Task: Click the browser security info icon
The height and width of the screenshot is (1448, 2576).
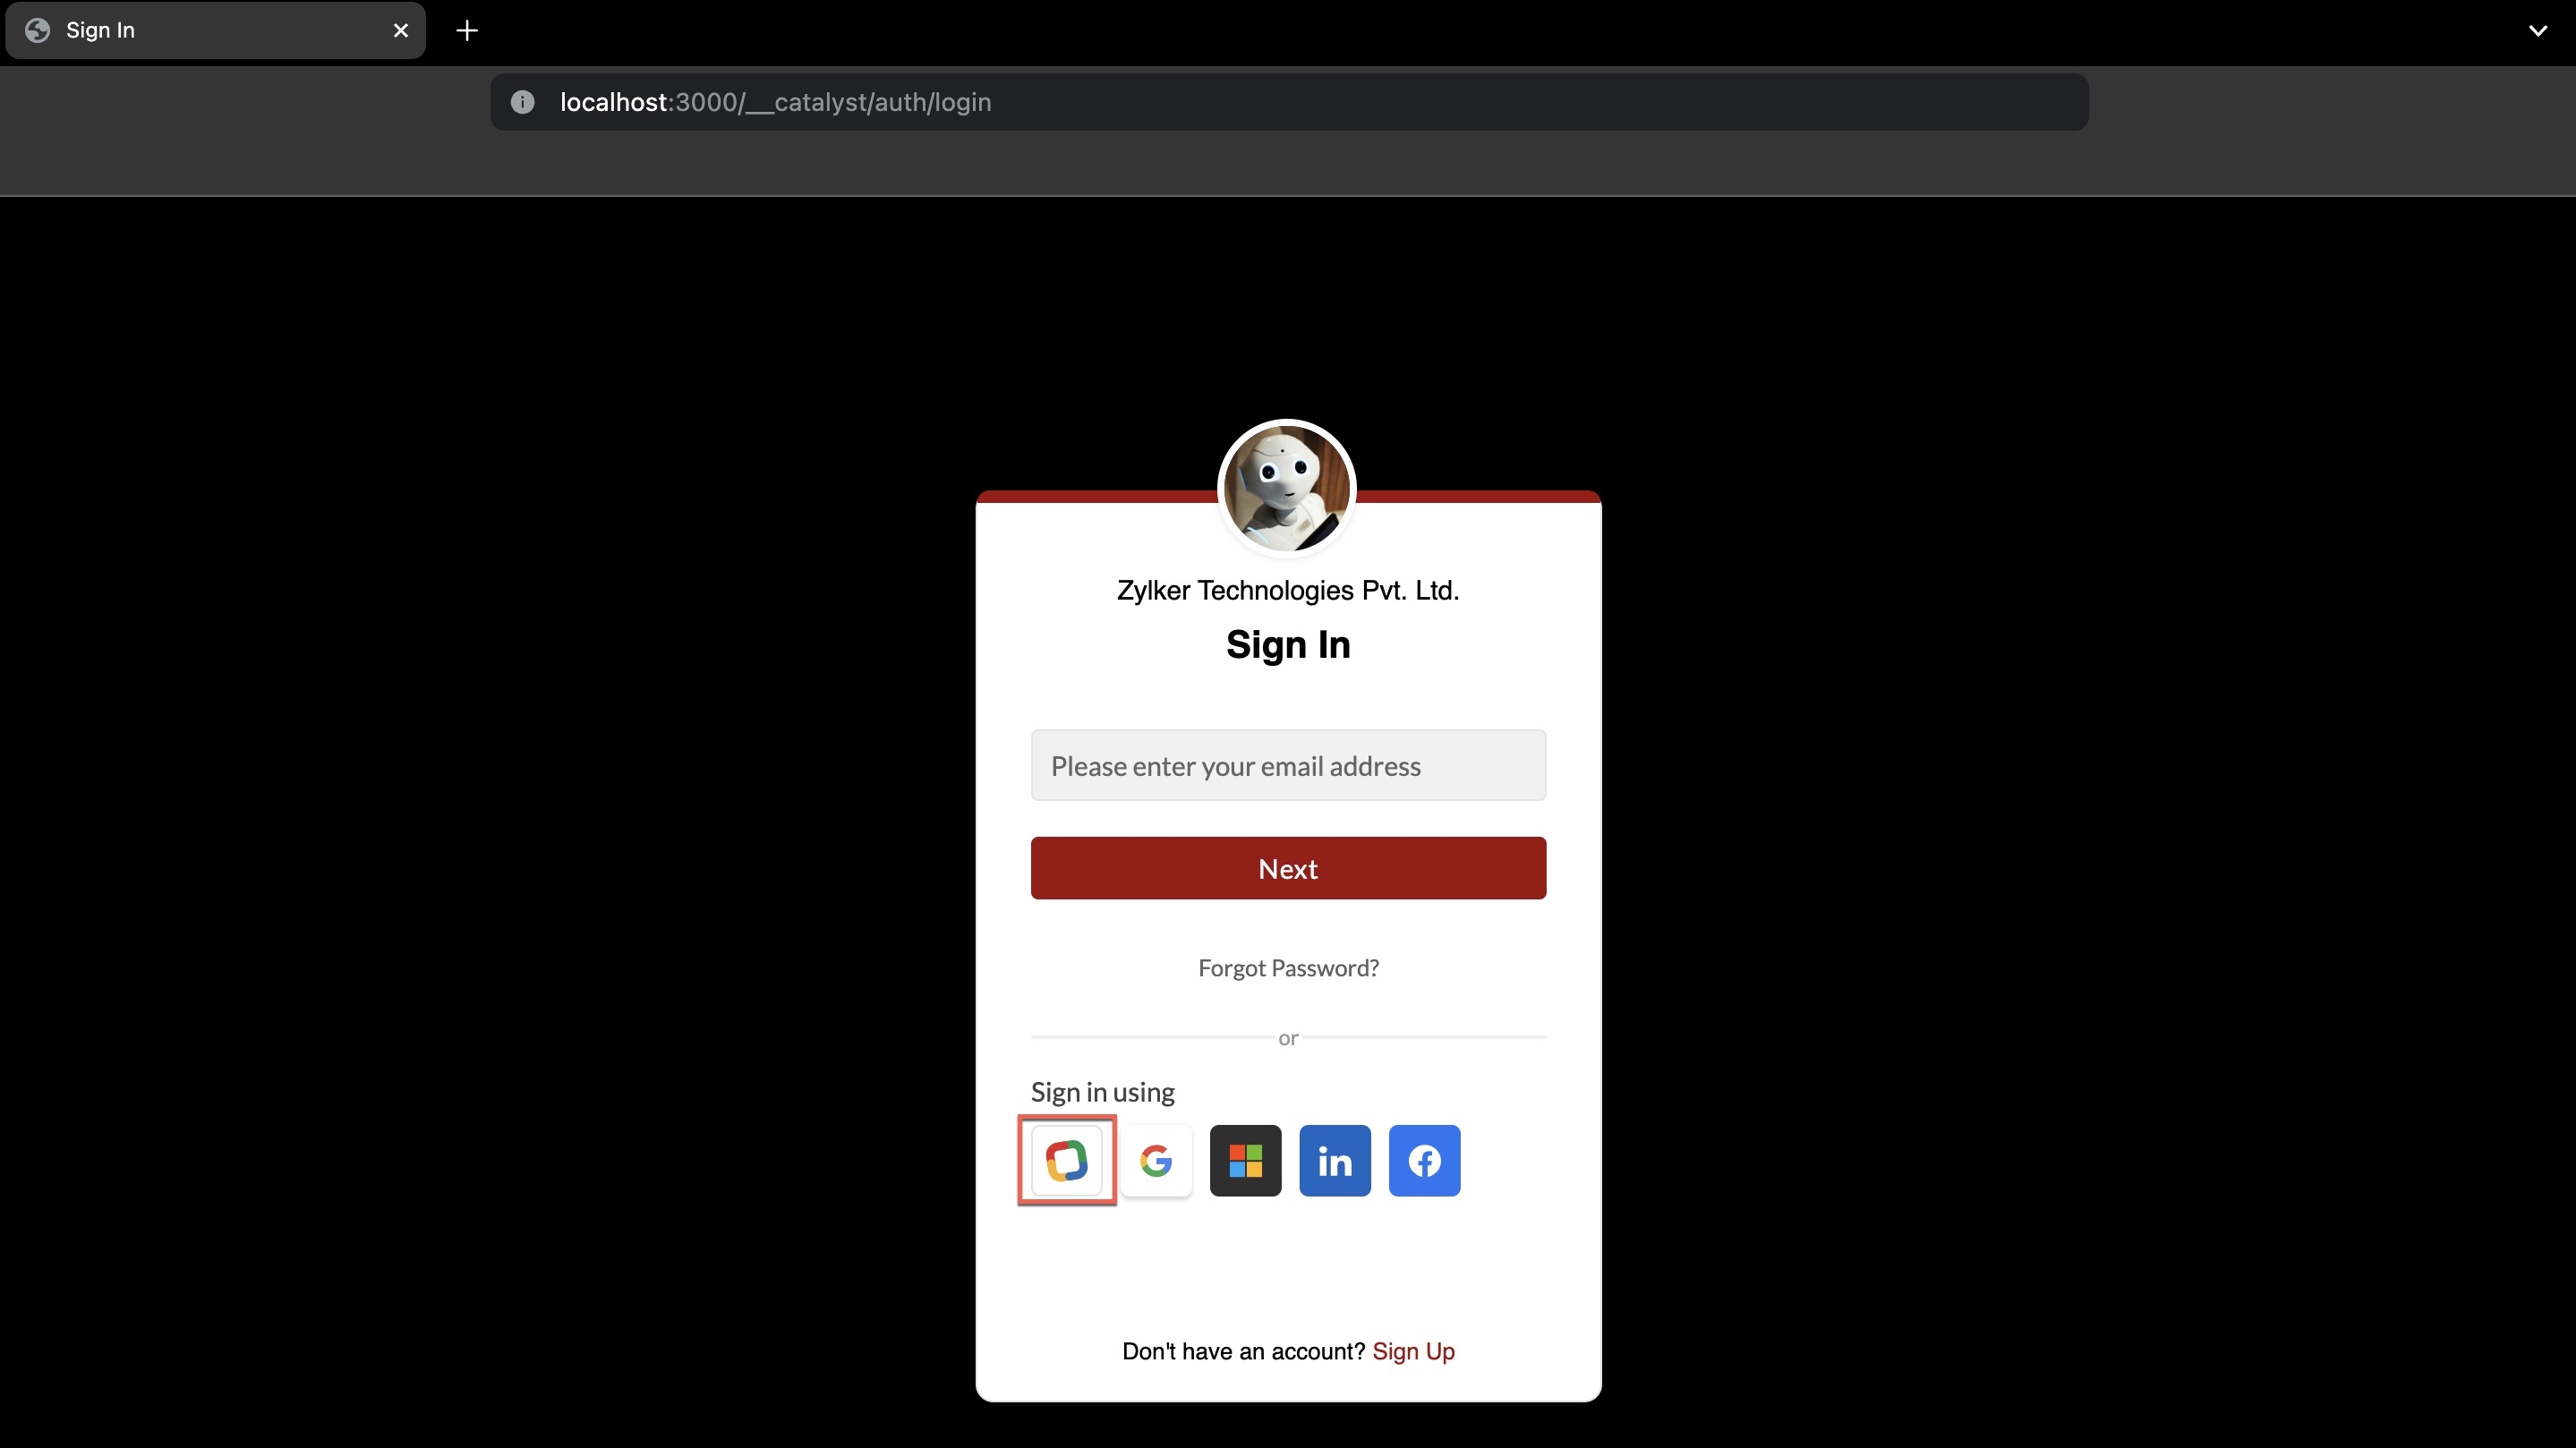Action: (x=522, y=101)
